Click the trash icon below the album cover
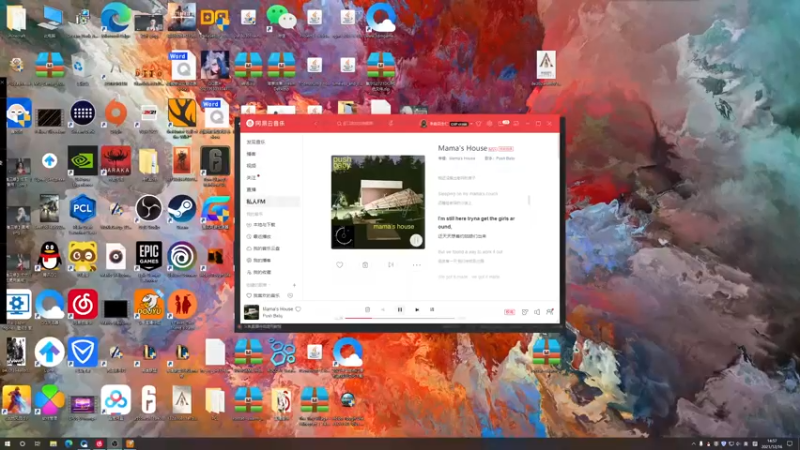The image size is (800, 450). [365, 265]
